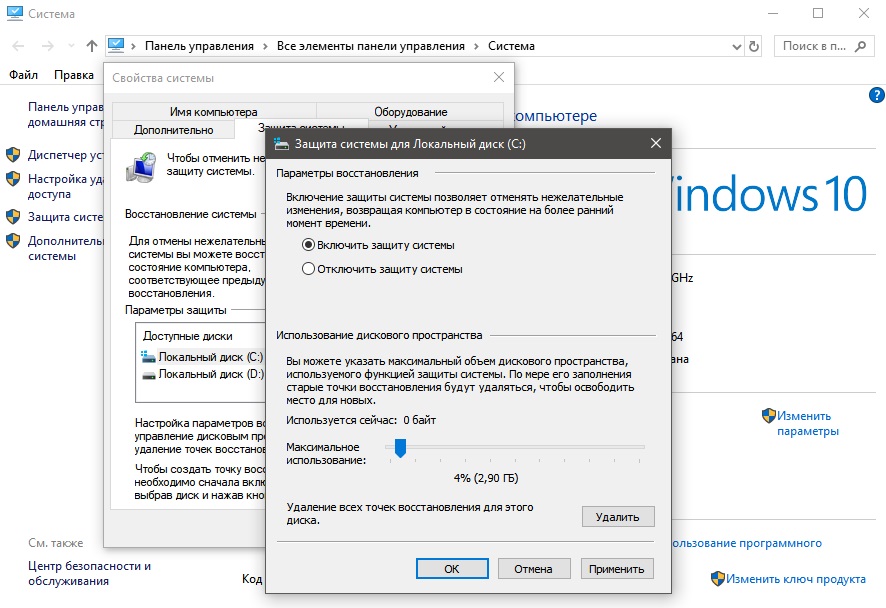Viewport: 886px width, 608px height.
Task: Maximize the 'Система' window
Action: click(x=818, y=13)
